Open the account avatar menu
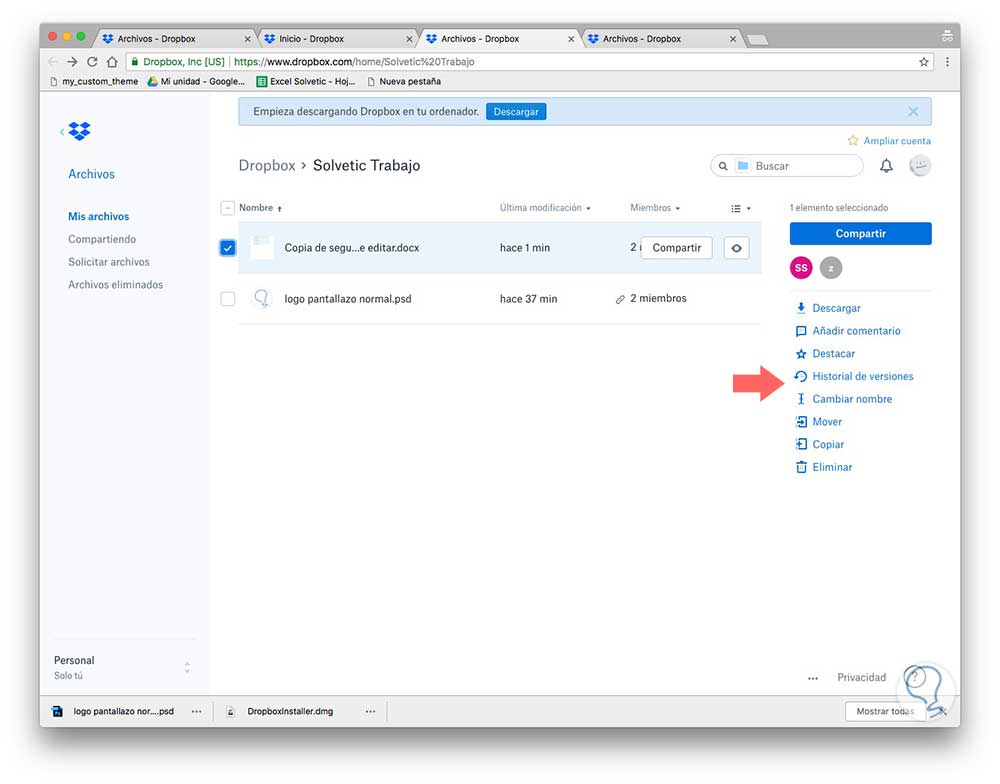 point(919,166)
